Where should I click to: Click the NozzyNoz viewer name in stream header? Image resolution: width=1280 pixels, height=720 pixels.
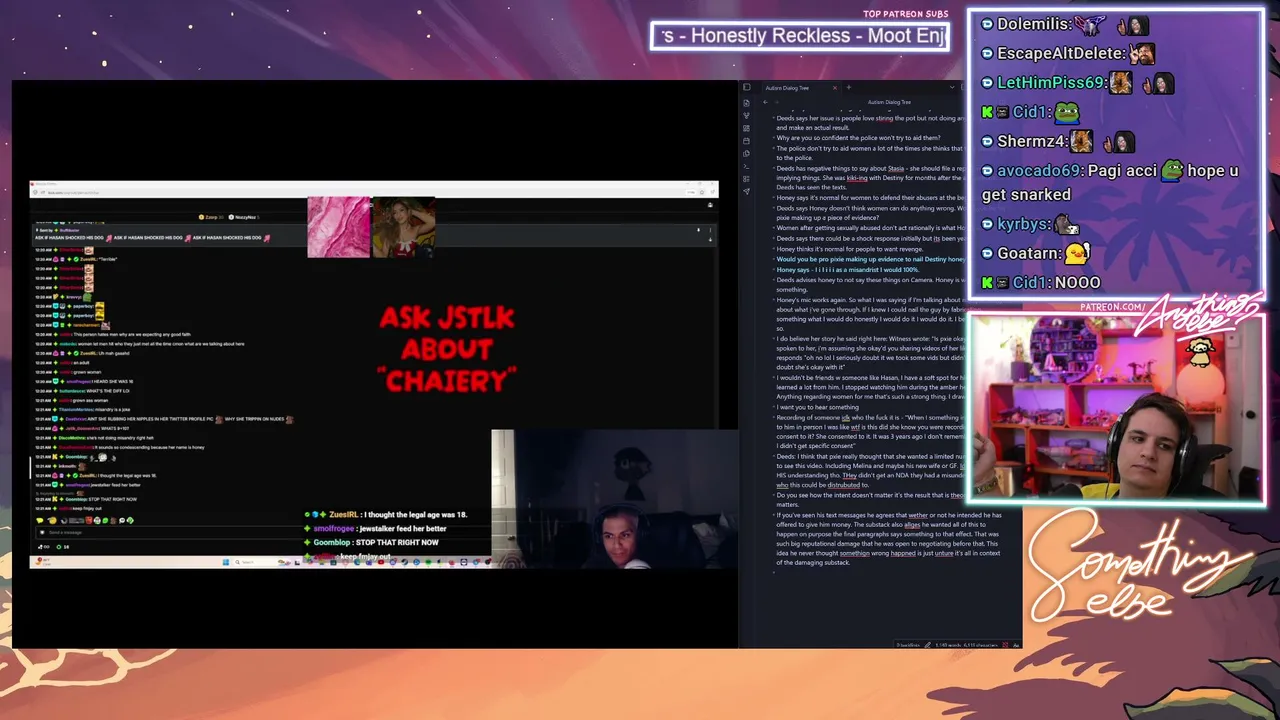coord(246,216)
